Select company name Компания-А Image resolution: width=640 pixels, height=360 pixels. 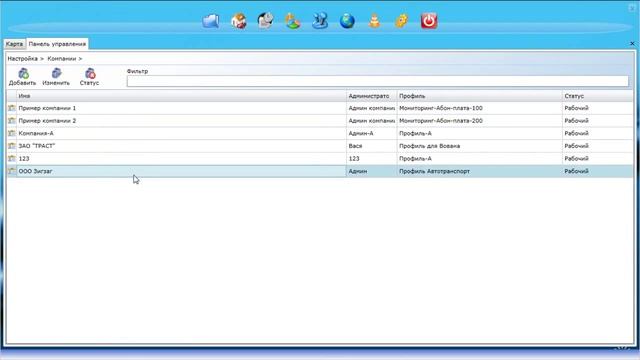(x=36, y=133)
